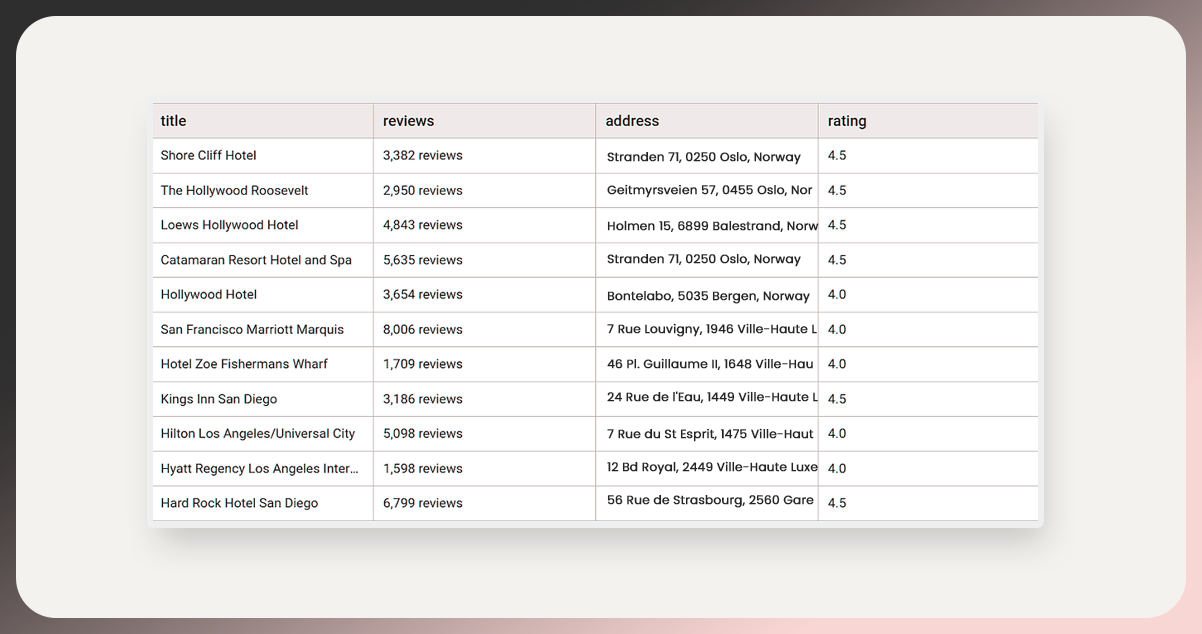Select San Francisco Marriott Marquis row title
Image resolution: width=1202 pixels, height=634 pixels.
[x=252, y=330]
